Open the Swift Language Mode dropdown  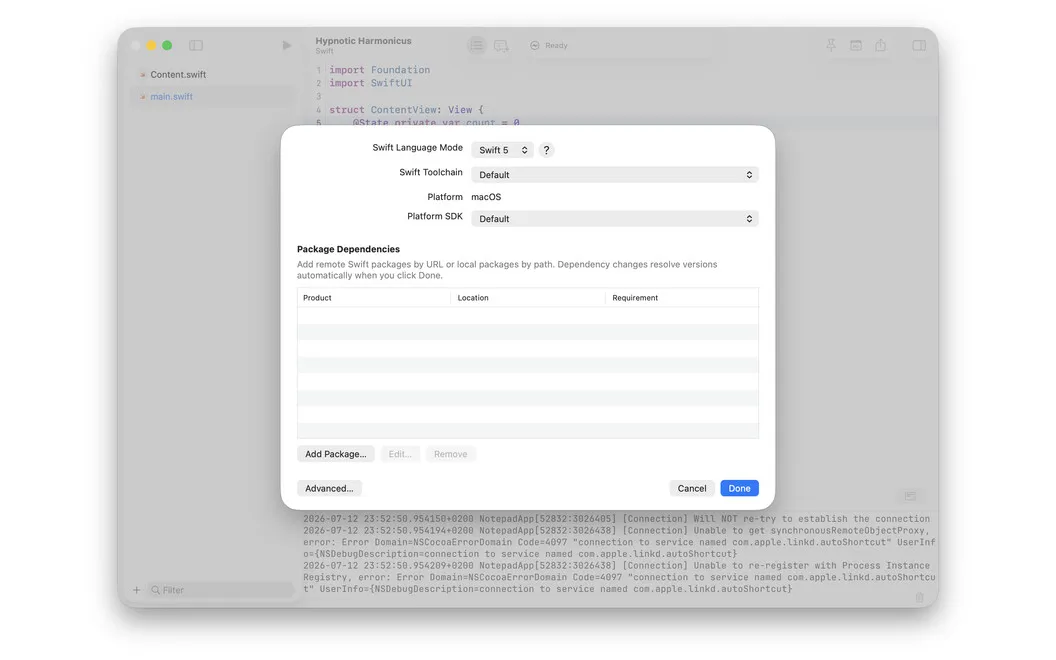click(502, 150)
